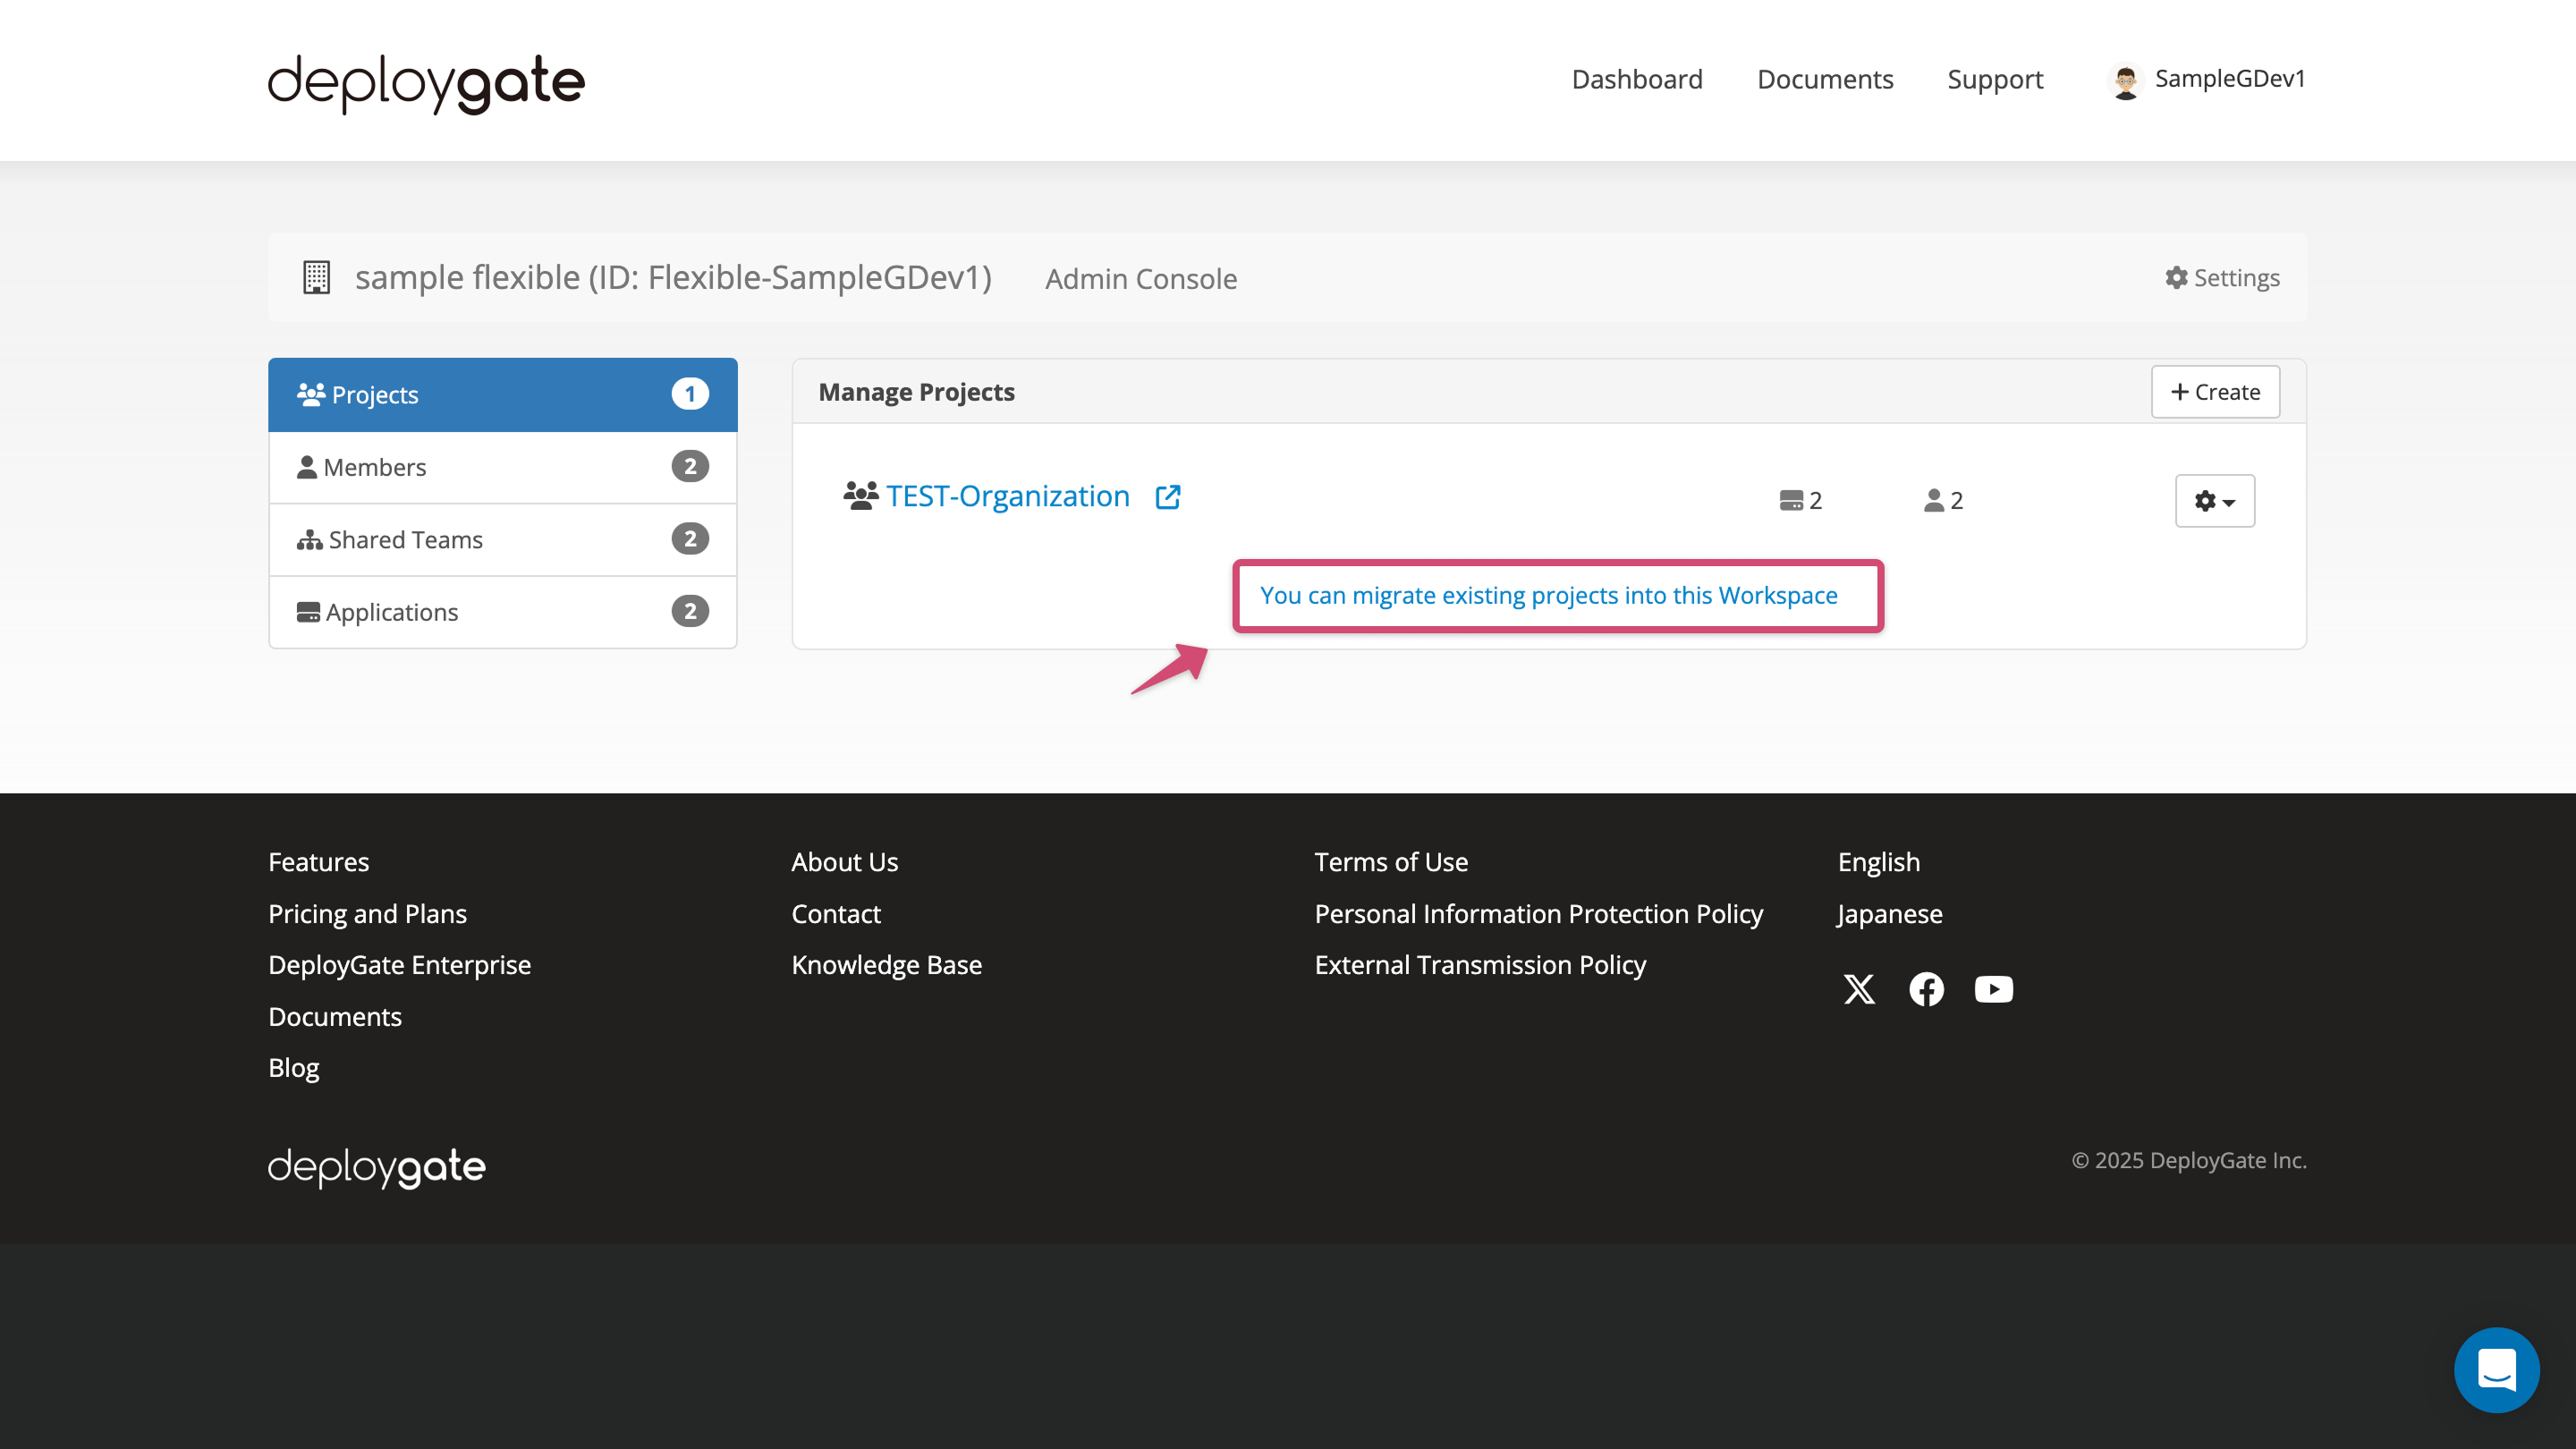Open the YouTube icon in the footer
This screenshot has width=2576, height=1449.
tap(1993, 989)
